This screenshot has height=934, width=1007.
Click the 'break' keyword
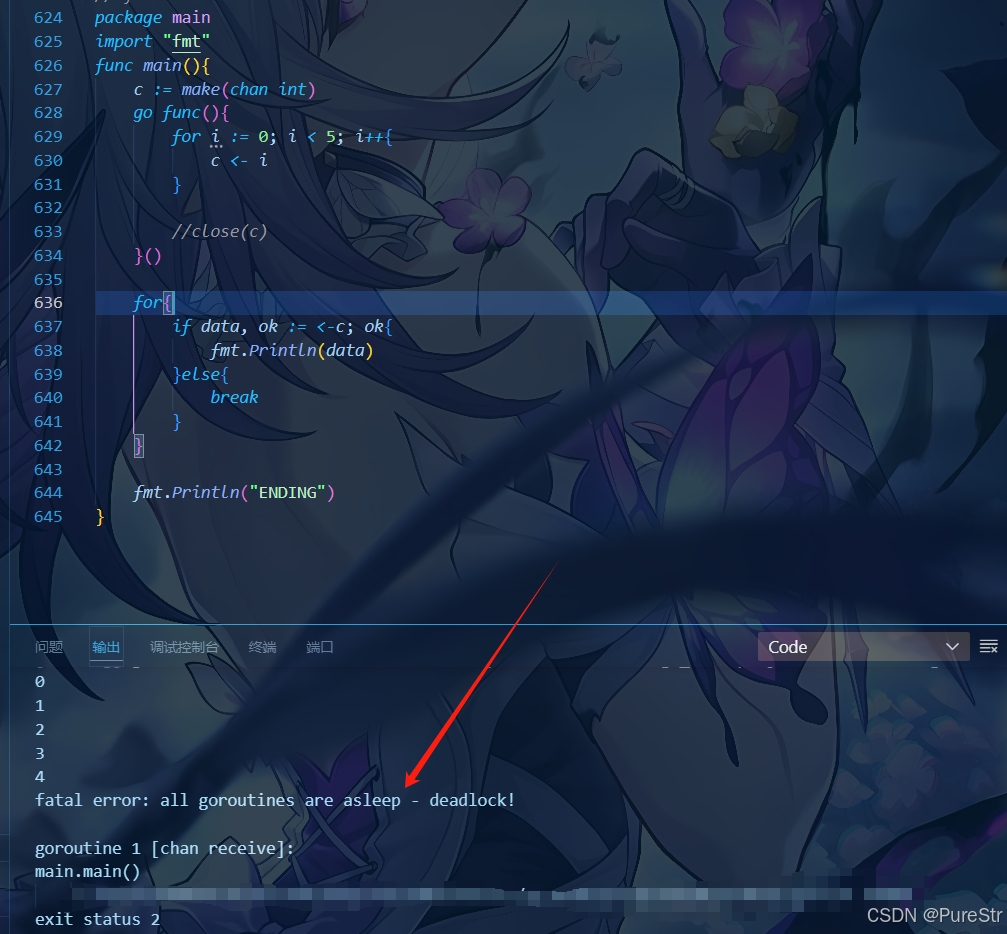(x=234, y=397)
